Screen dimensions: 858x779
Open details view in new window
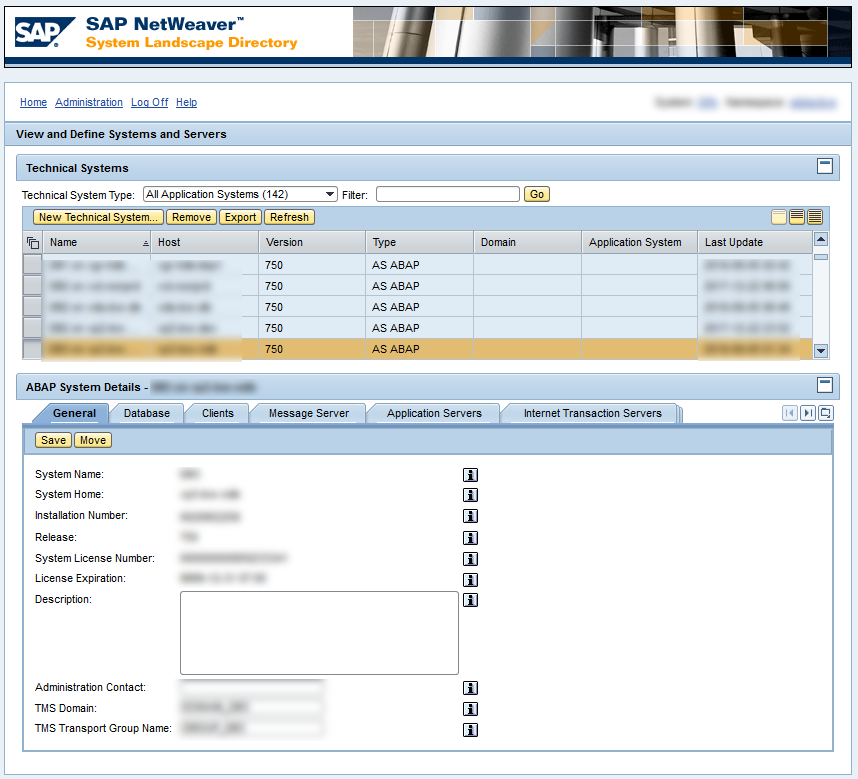824,412
